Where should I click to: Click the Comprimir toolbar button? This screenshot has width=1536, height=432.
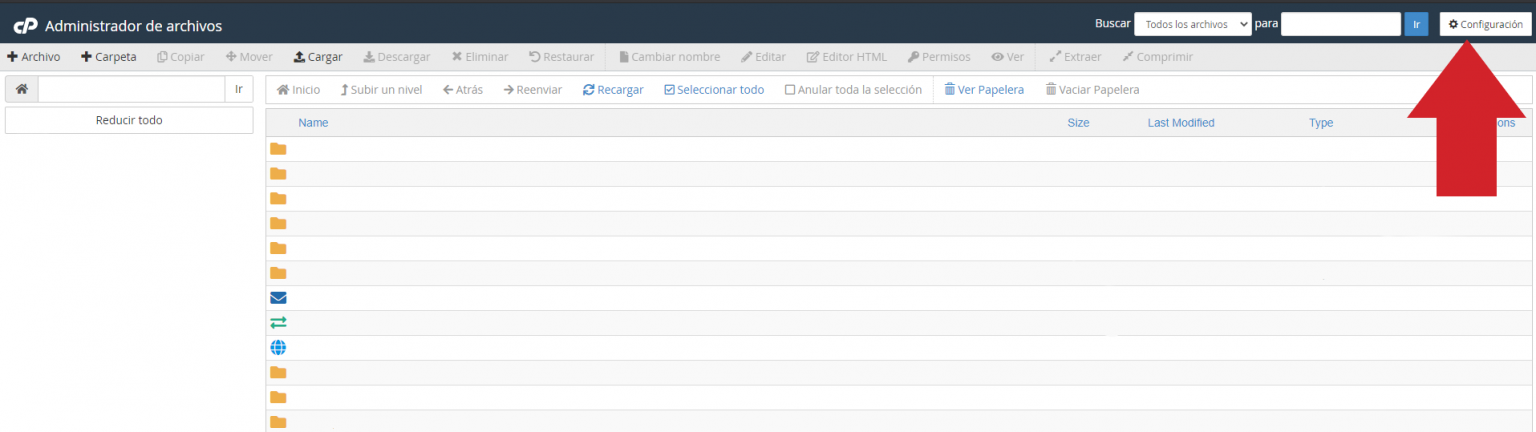(x=1157, y=57)
